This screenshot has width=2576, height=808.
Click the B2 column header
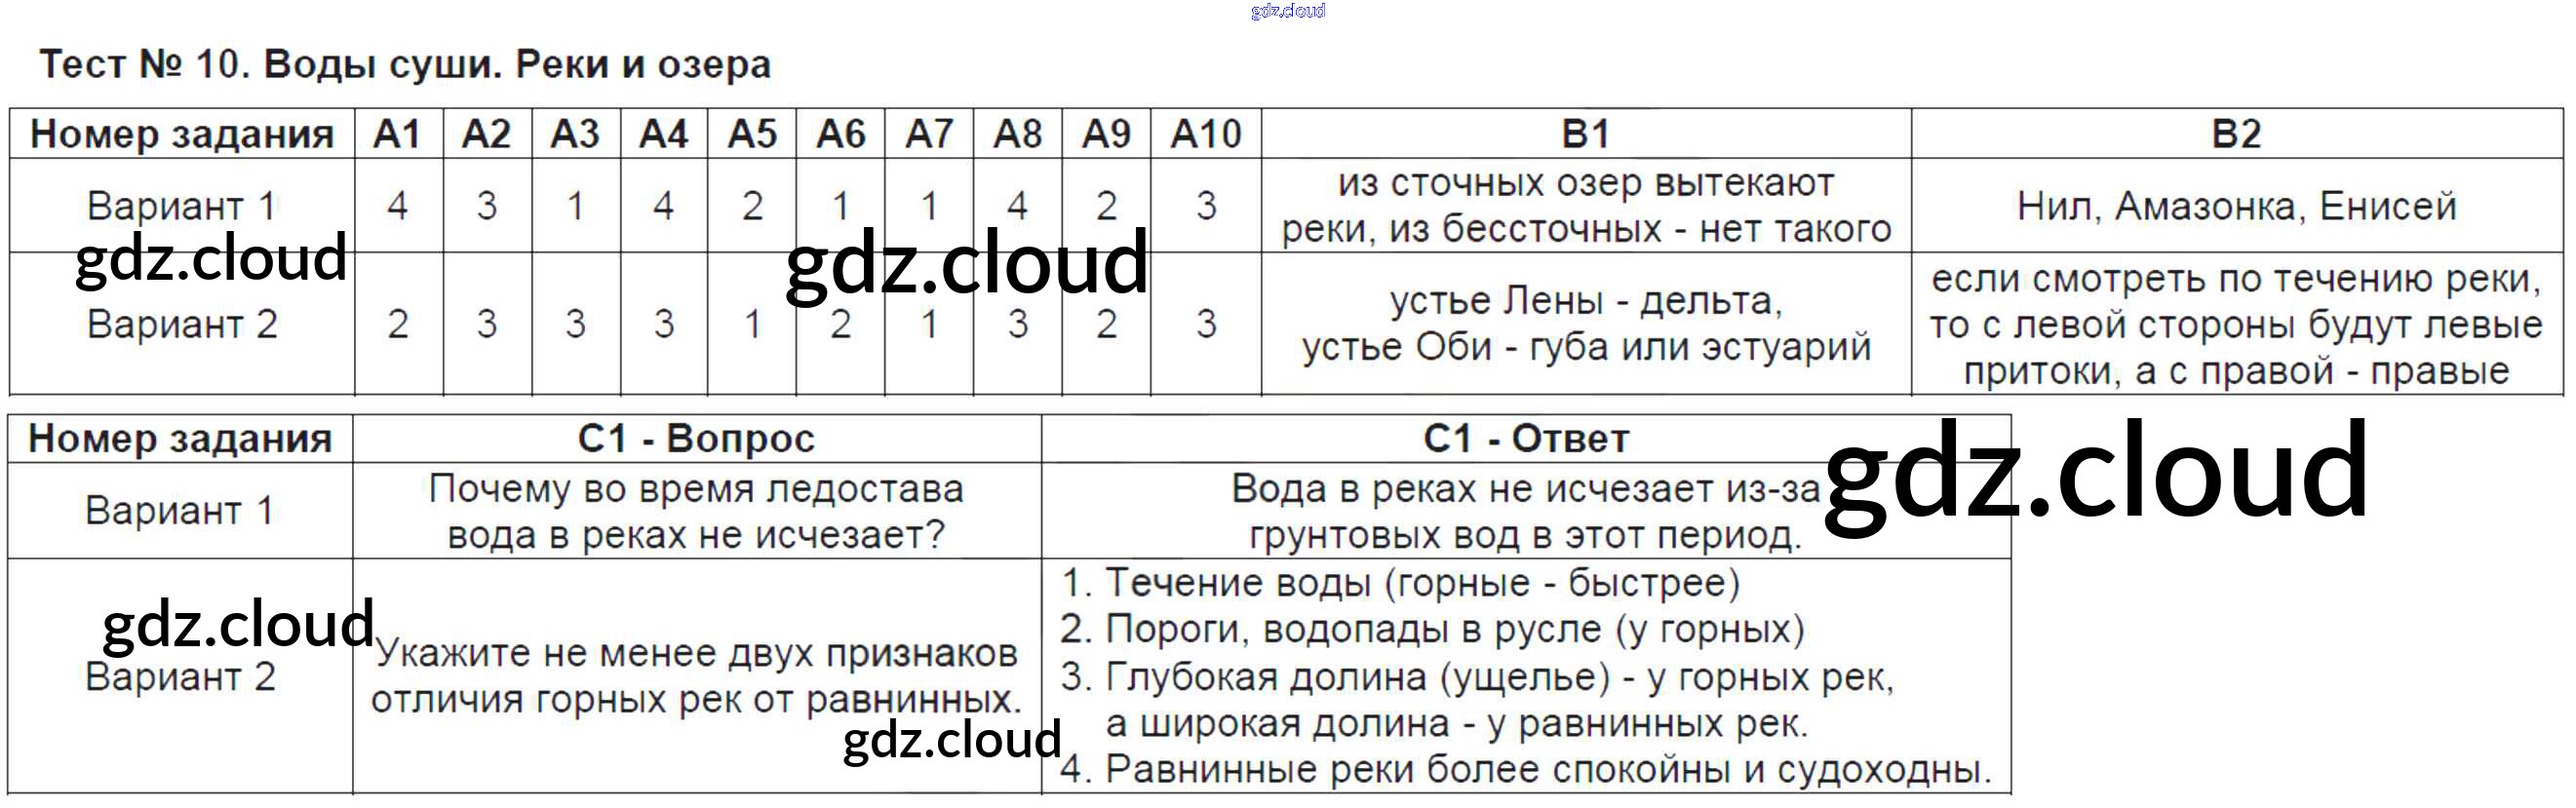(2236, 134)
